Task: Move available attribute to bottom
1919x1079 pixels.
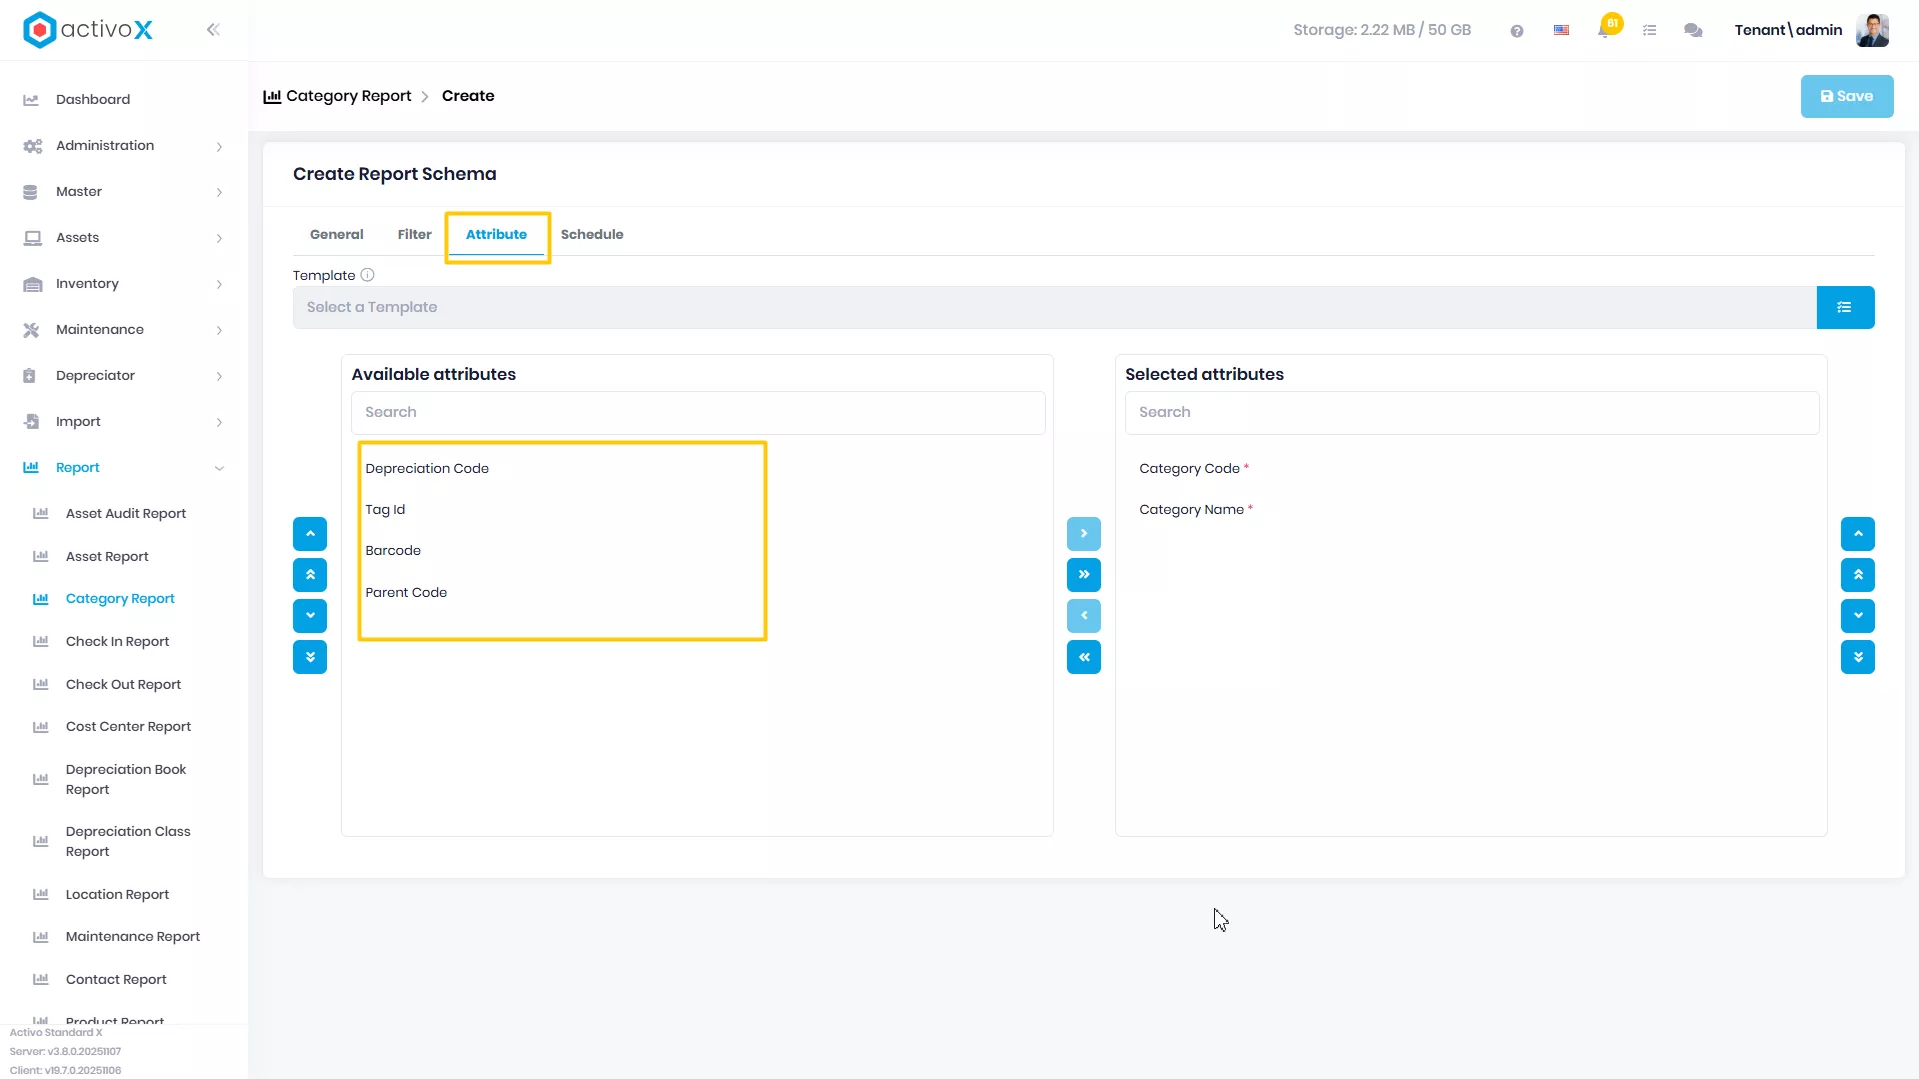Action: pyautogui.click(x=310, y=657)
